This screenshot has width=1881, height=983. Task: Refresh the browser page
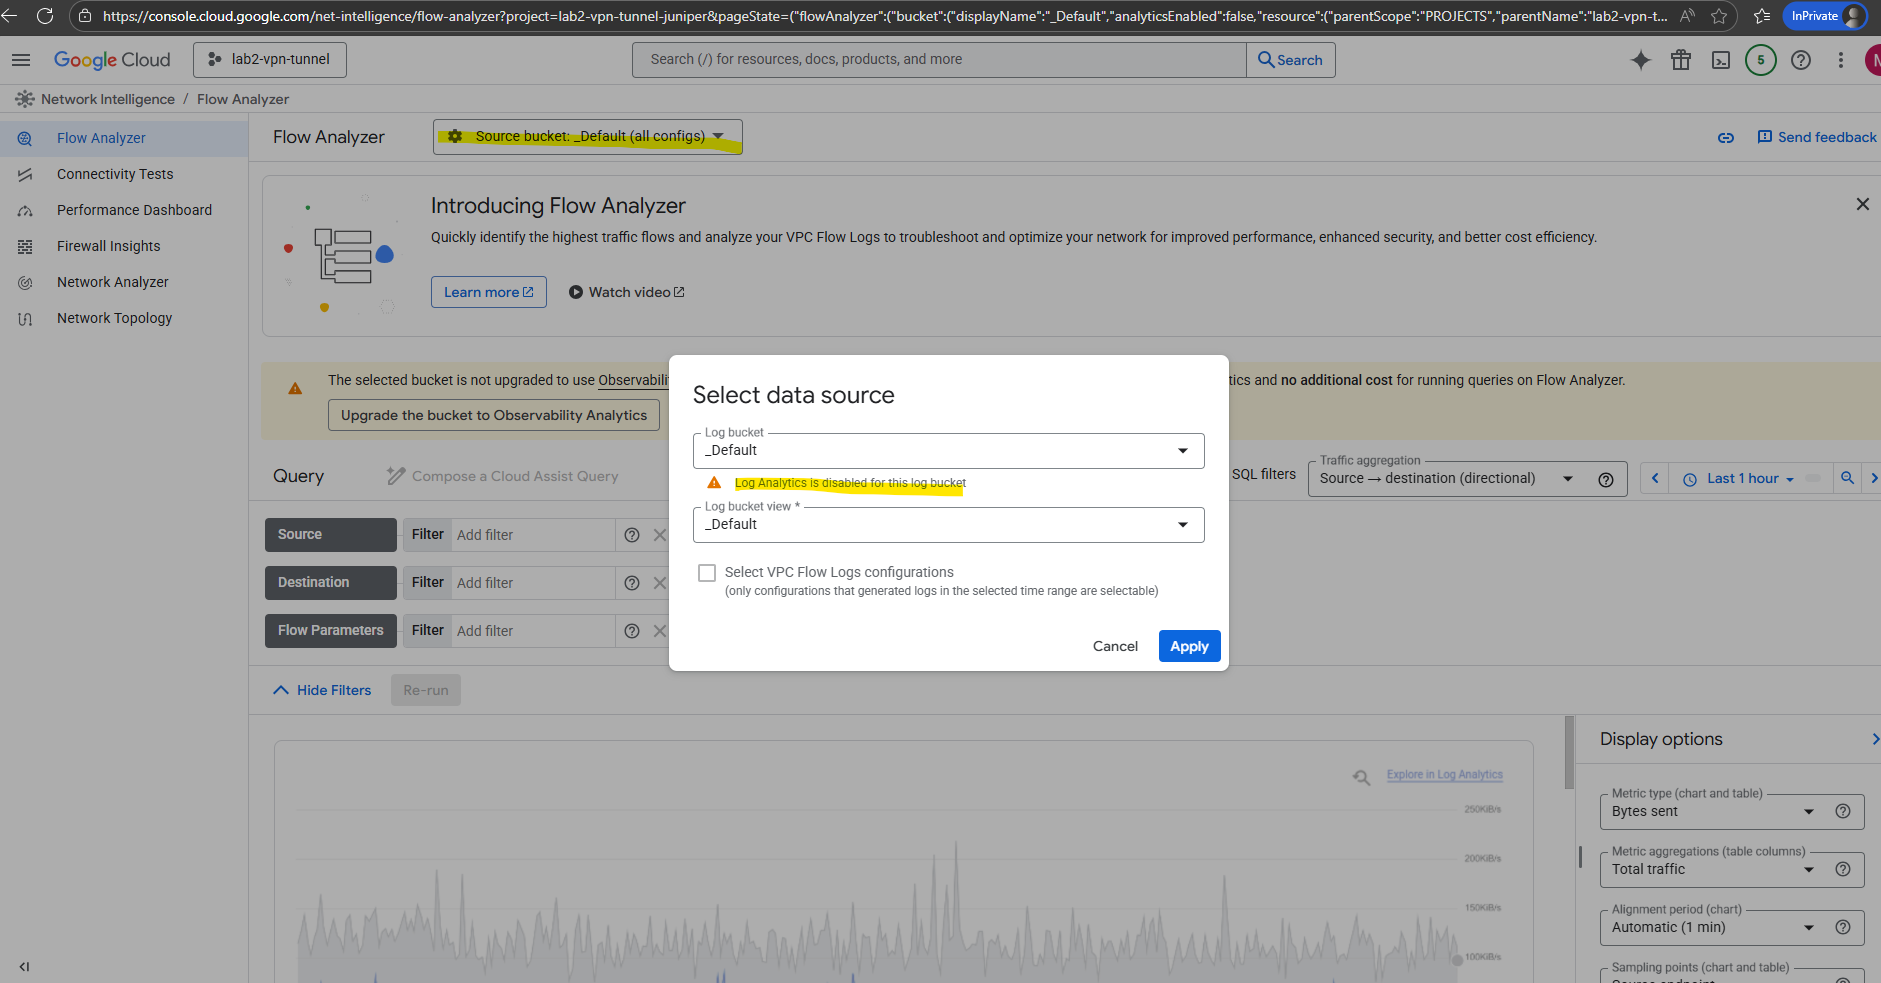[x=45, y=16]
